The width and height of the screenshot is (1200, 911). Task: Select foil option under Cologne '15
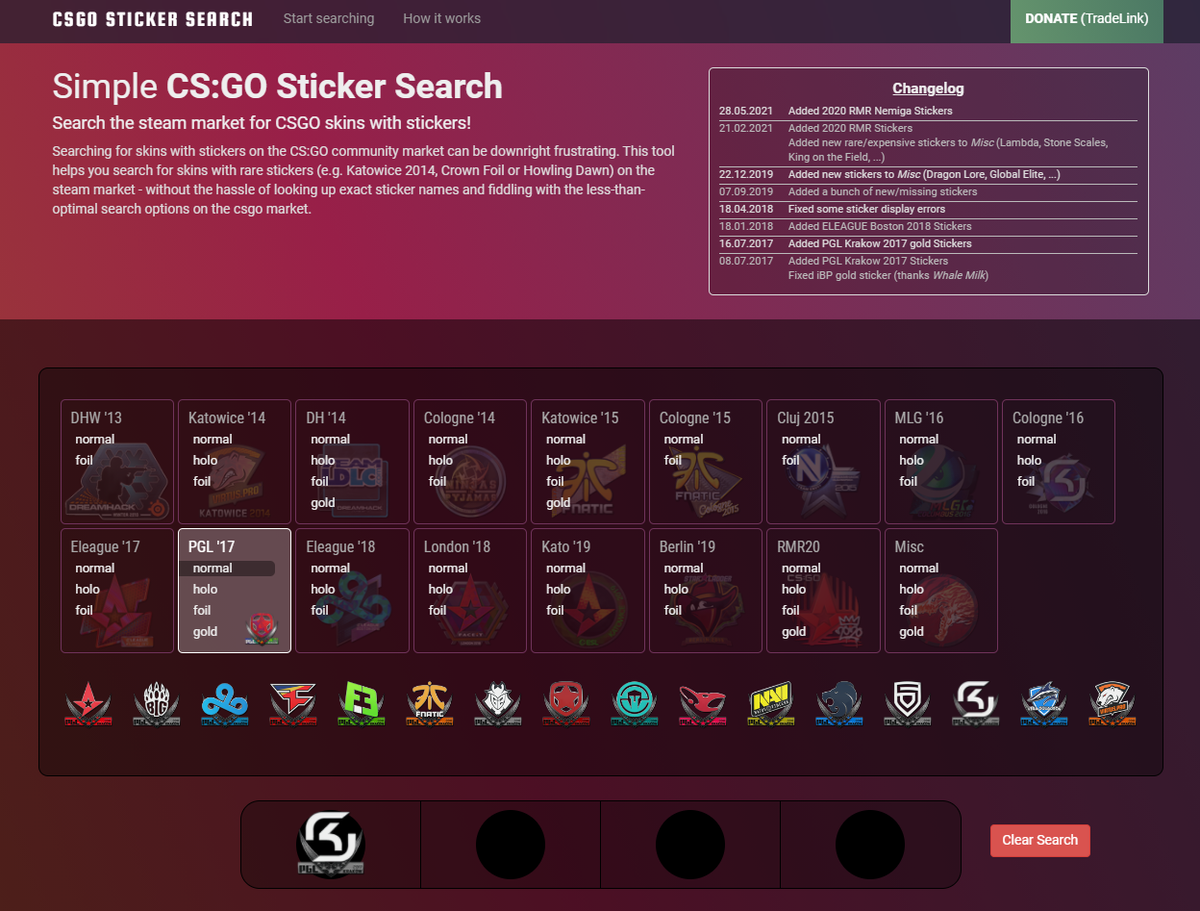click(x=673, y=461)
